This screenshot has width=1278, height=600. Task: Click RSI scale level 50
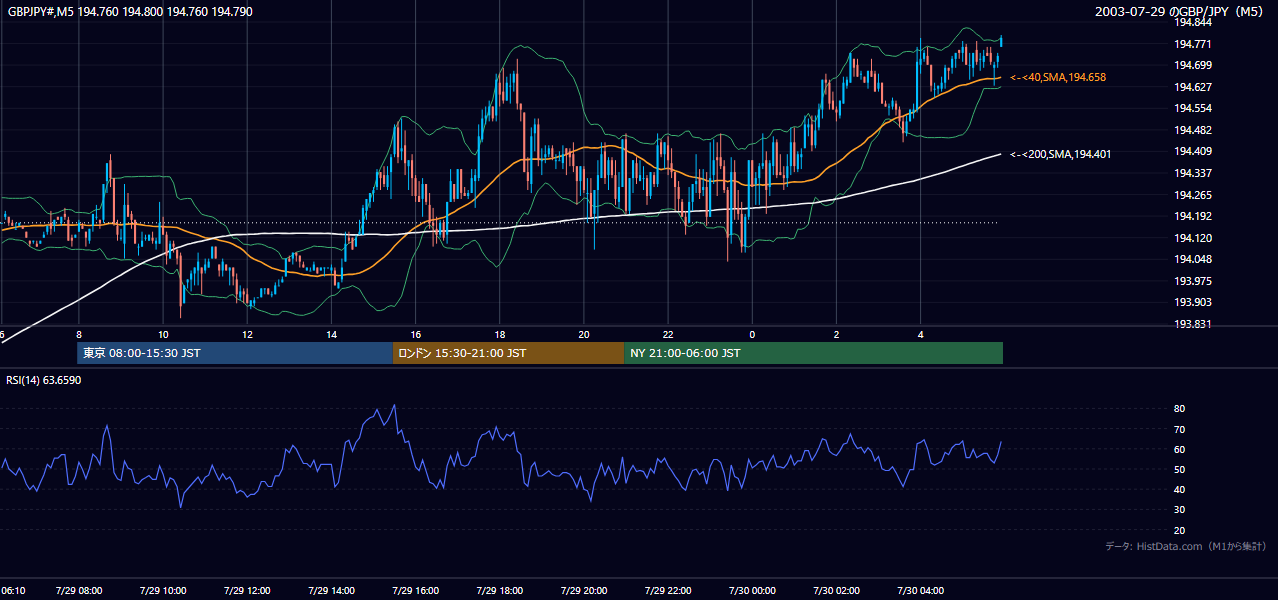pyautogui.click(x=1179, y=469)
